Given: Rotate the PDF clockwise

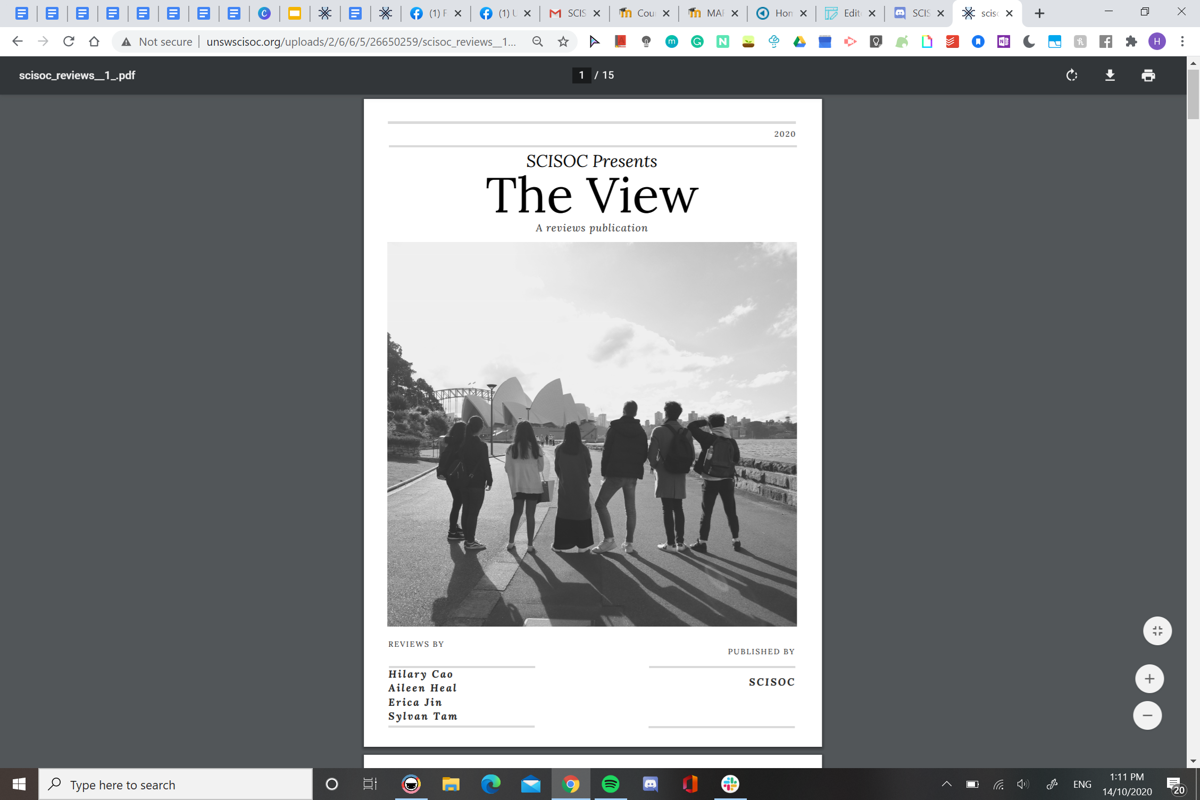Looking at the screenshot, I should [1071, 75].
